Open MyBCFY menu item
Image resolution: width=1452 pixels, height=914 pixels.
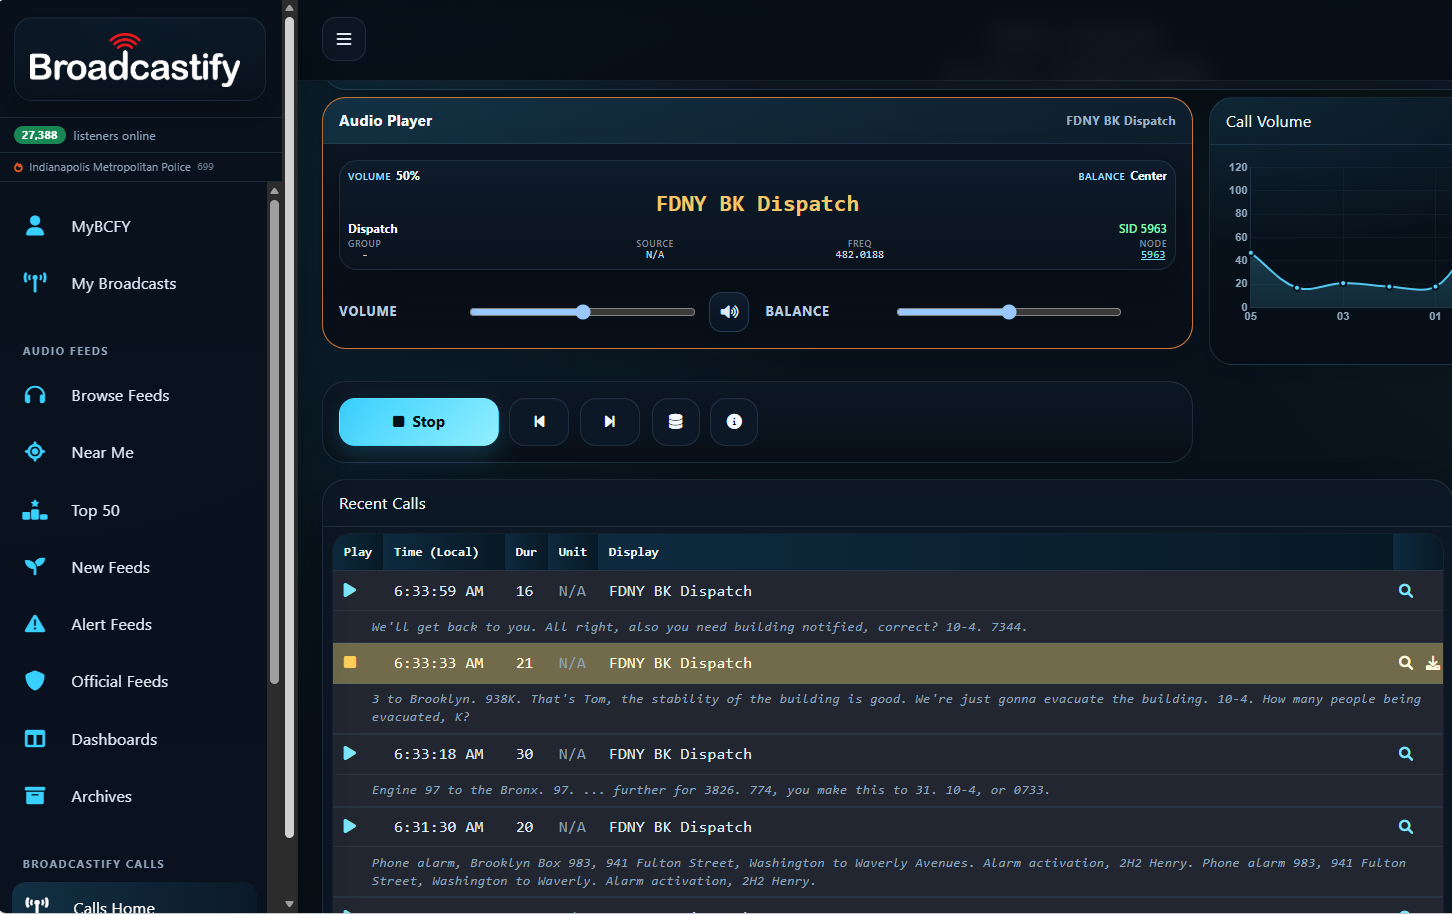pos(101,226)
